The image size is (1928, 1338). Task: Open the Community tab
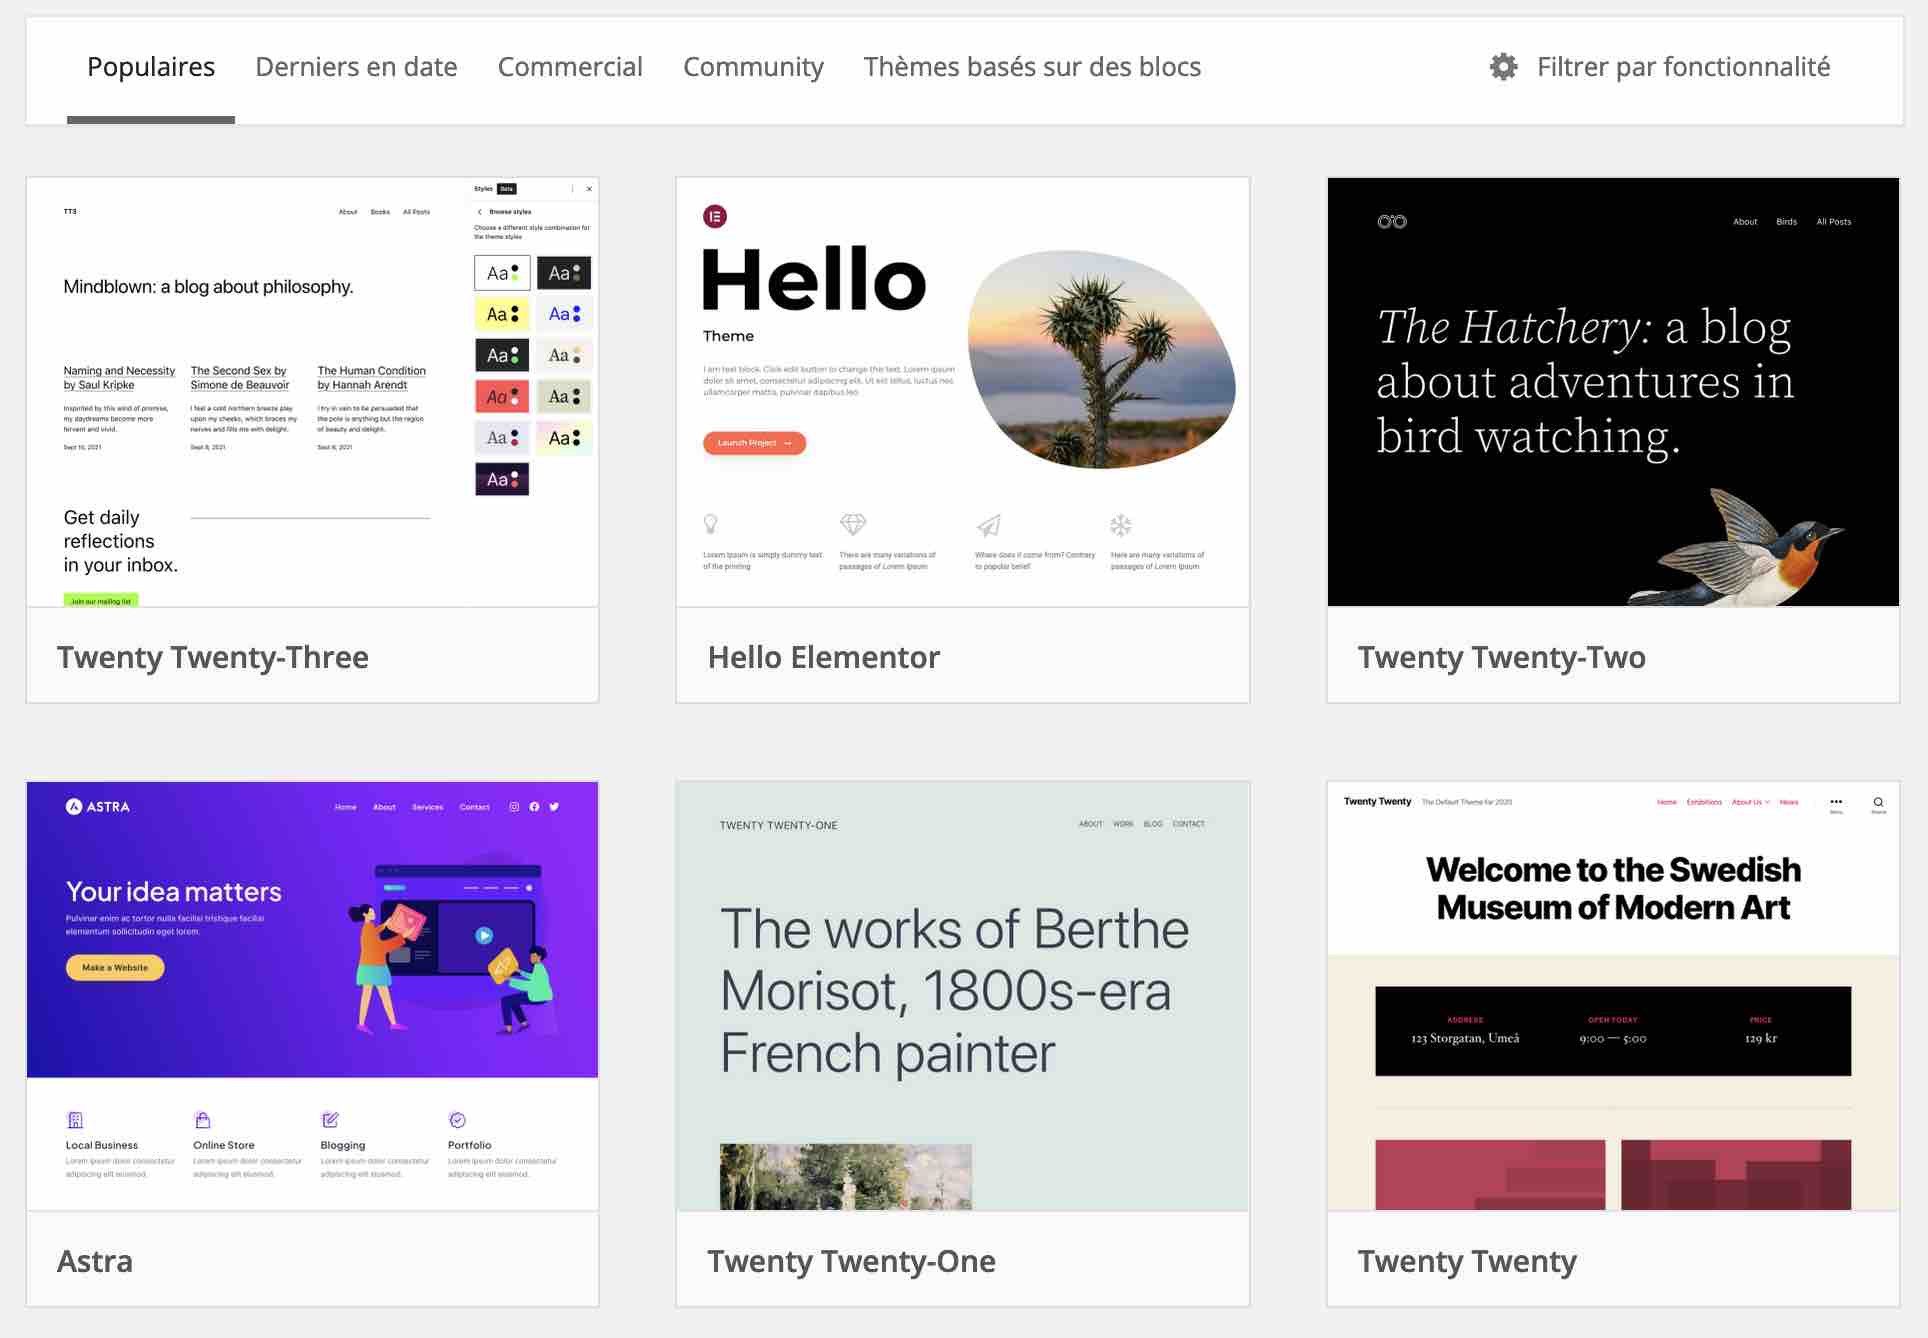(753, 67)
